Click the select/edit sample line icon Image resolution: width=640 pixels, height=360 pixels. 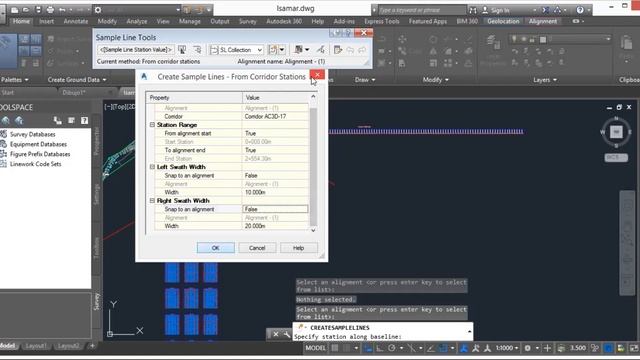pyautogui.click(x=299, y=49)
